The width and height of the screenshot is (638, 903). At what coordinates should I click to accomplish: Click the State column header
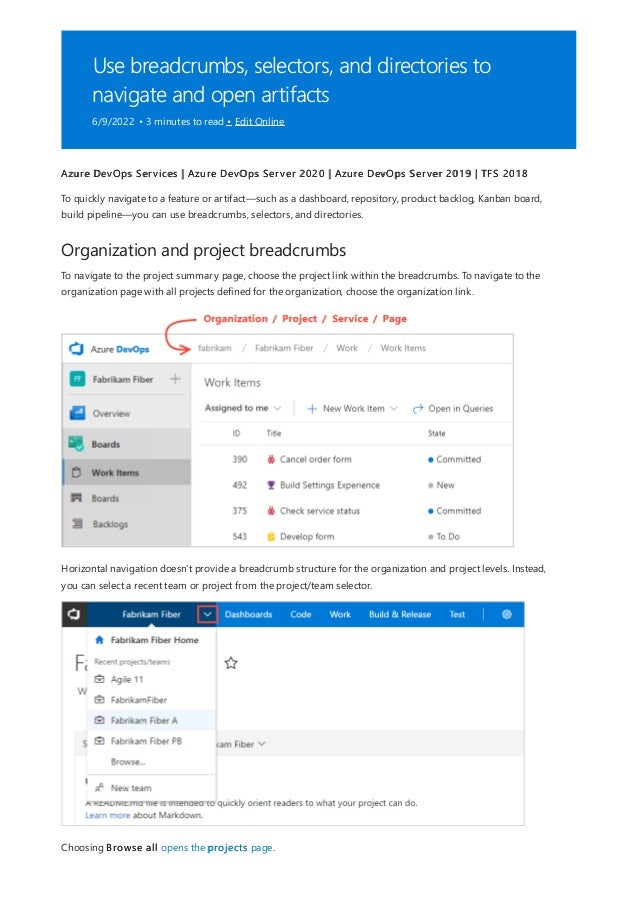436,433
